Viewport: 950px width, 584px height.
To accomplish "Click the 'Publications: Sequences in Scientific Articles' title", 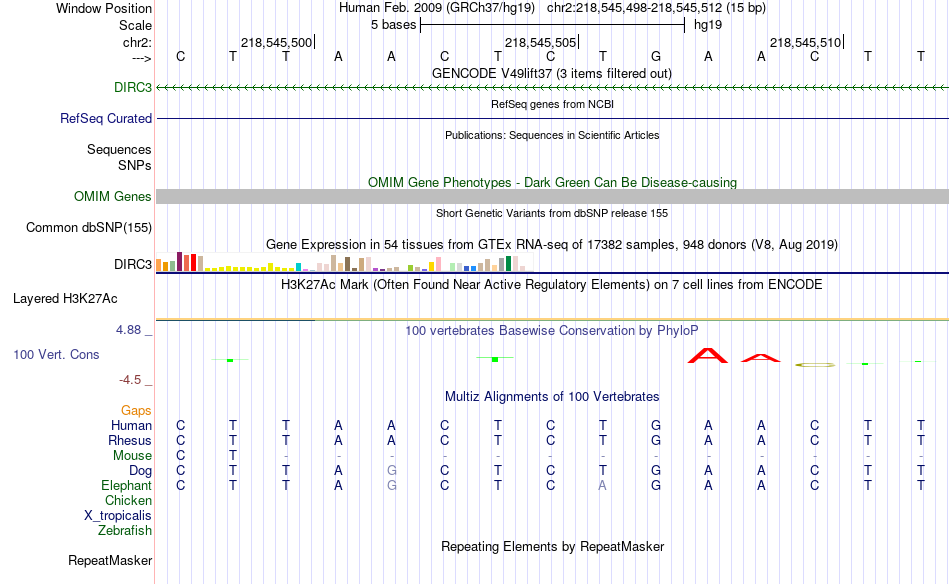I will pos(552,135).
